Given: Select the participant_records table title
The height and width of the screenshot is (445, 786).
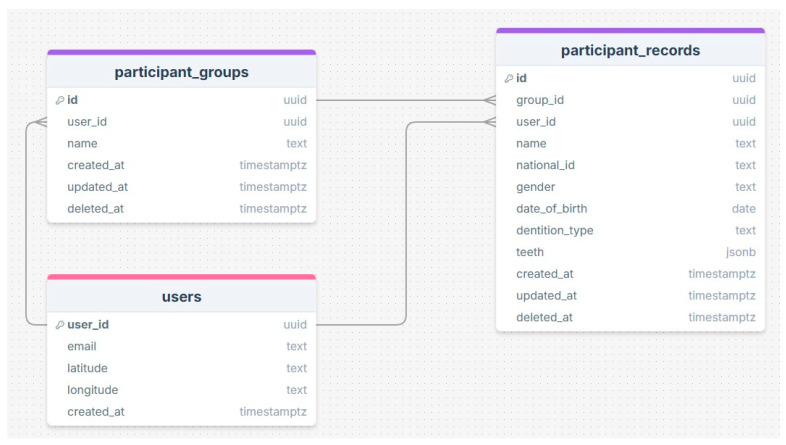Looking at the screenshot, I should pyautogui.click(x=630, y=50).
